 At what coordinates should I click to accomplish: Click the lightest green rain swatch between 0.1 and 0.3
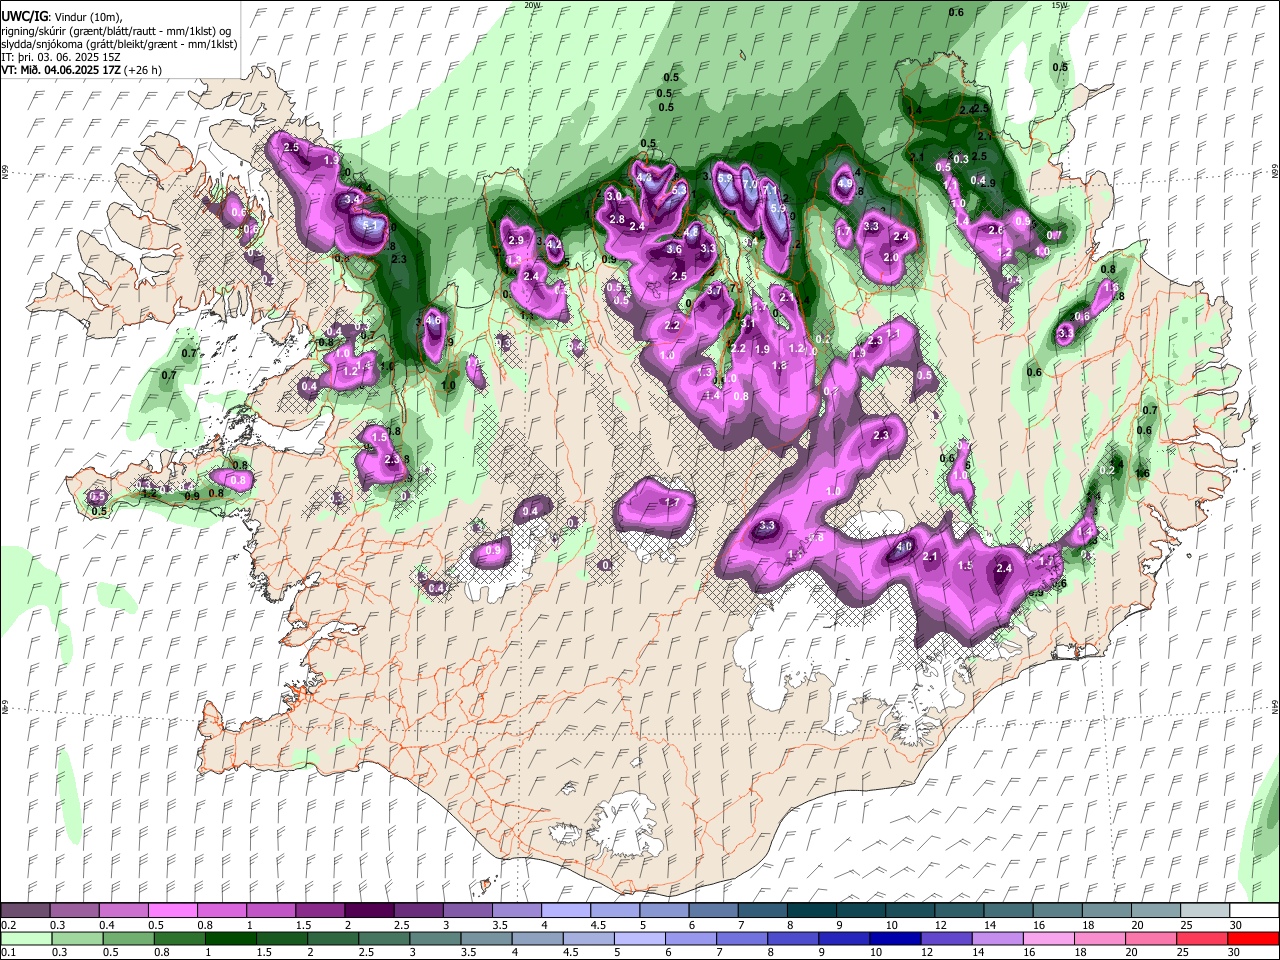25,939
